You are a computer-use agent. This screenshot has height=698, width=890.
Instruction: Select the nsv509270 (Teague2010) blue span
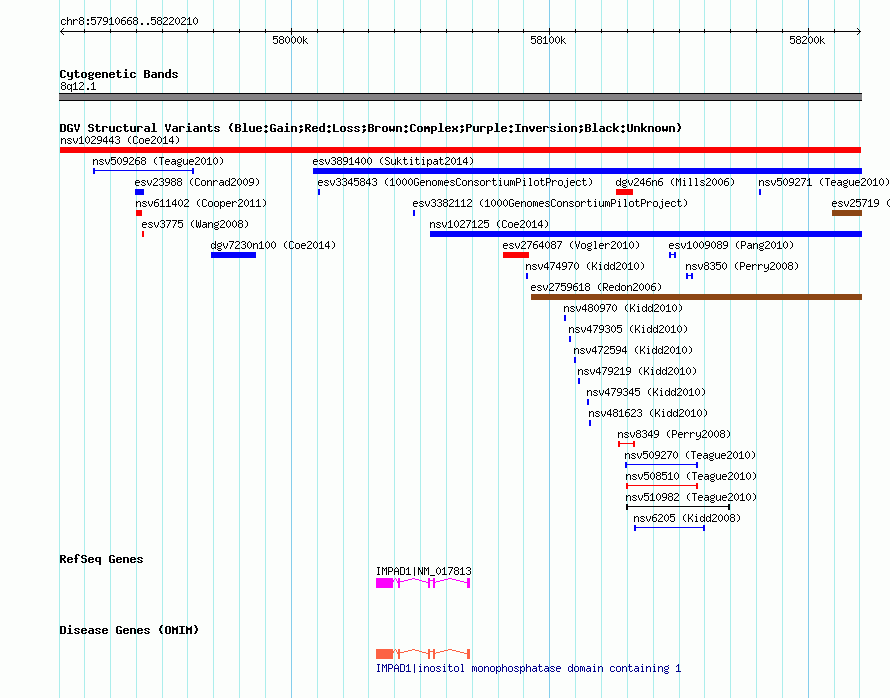(661, 465)
